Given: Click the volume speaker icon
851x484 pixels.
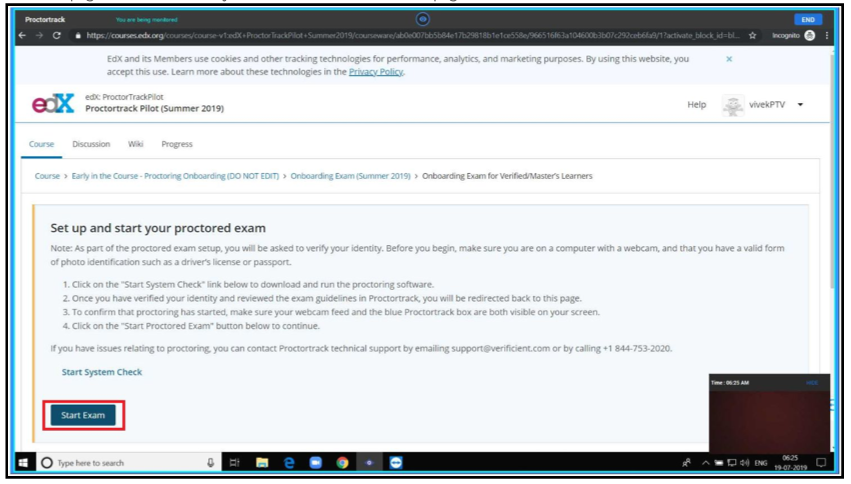Looking at the screenshot, I should pyautogui.click(x=745, y=463).
